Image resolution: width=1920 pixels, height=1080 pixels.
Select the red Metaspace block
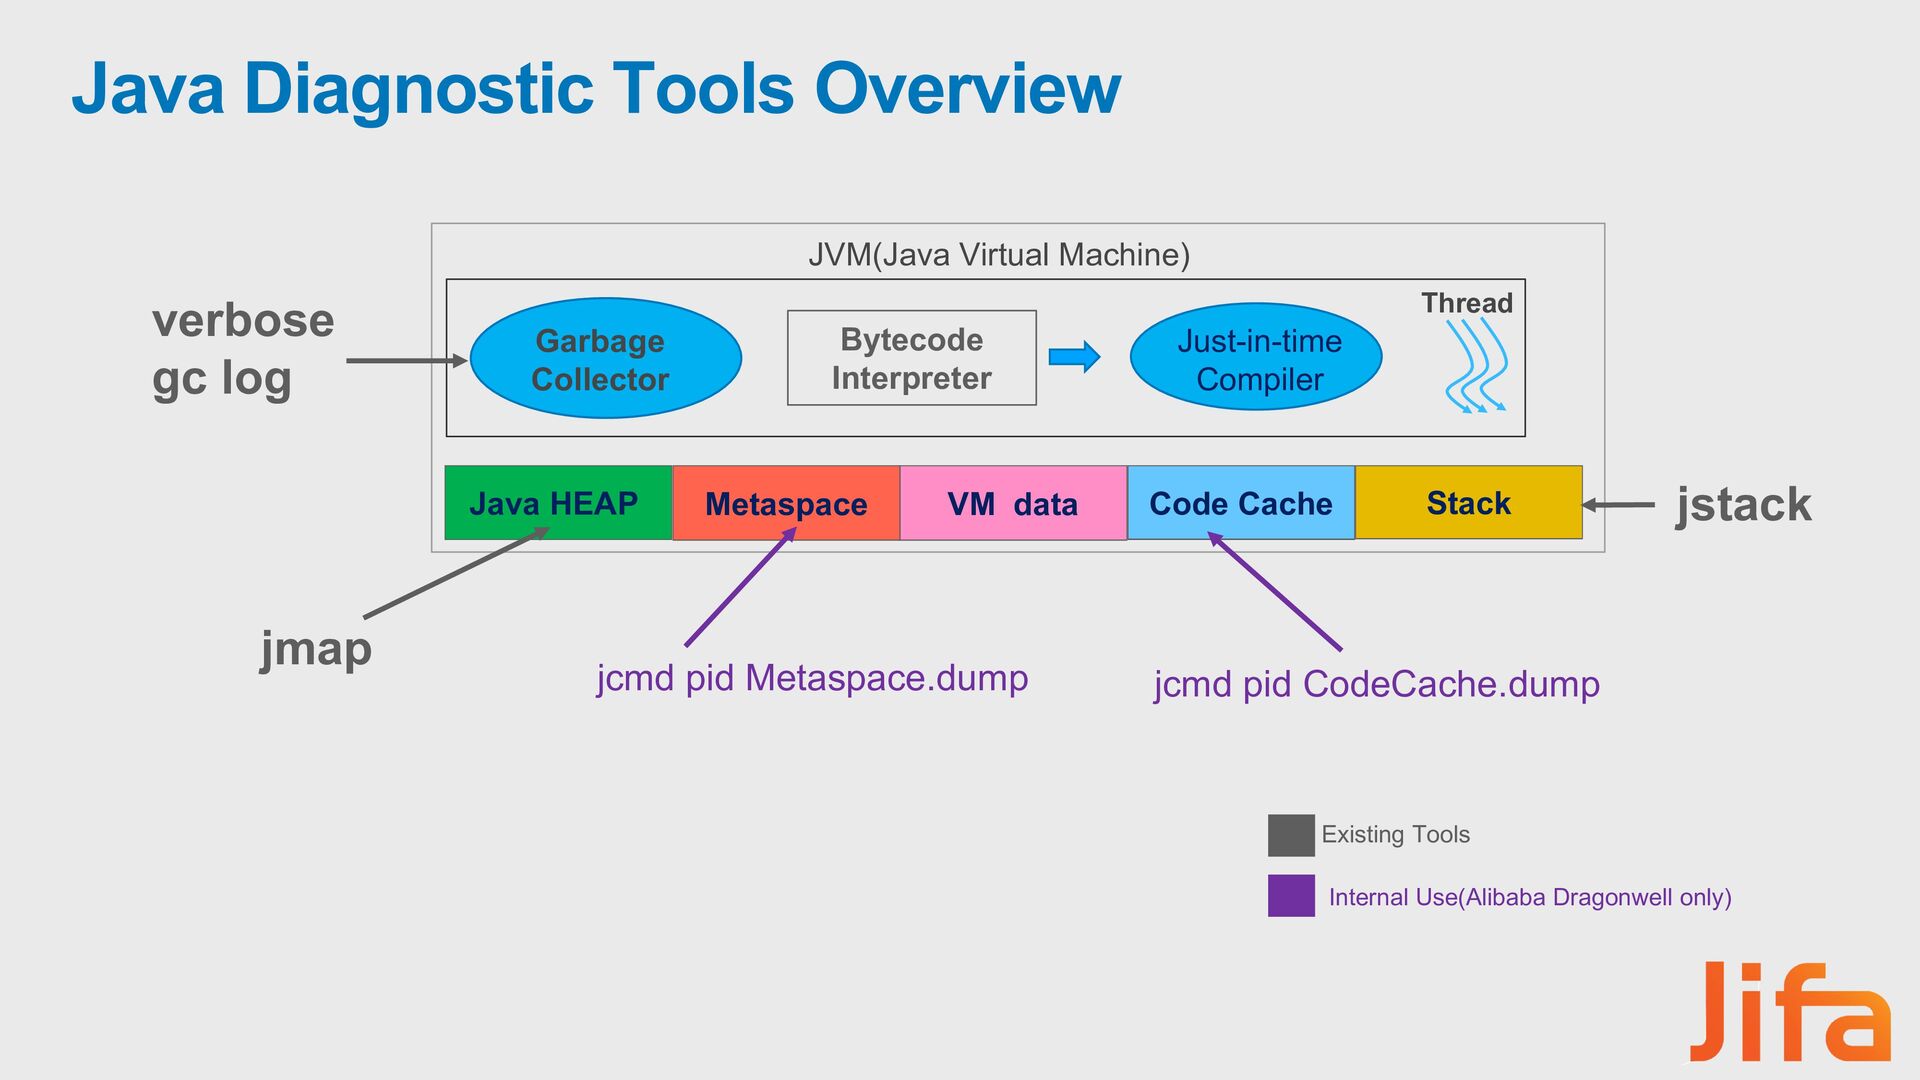tap(786, 503)
